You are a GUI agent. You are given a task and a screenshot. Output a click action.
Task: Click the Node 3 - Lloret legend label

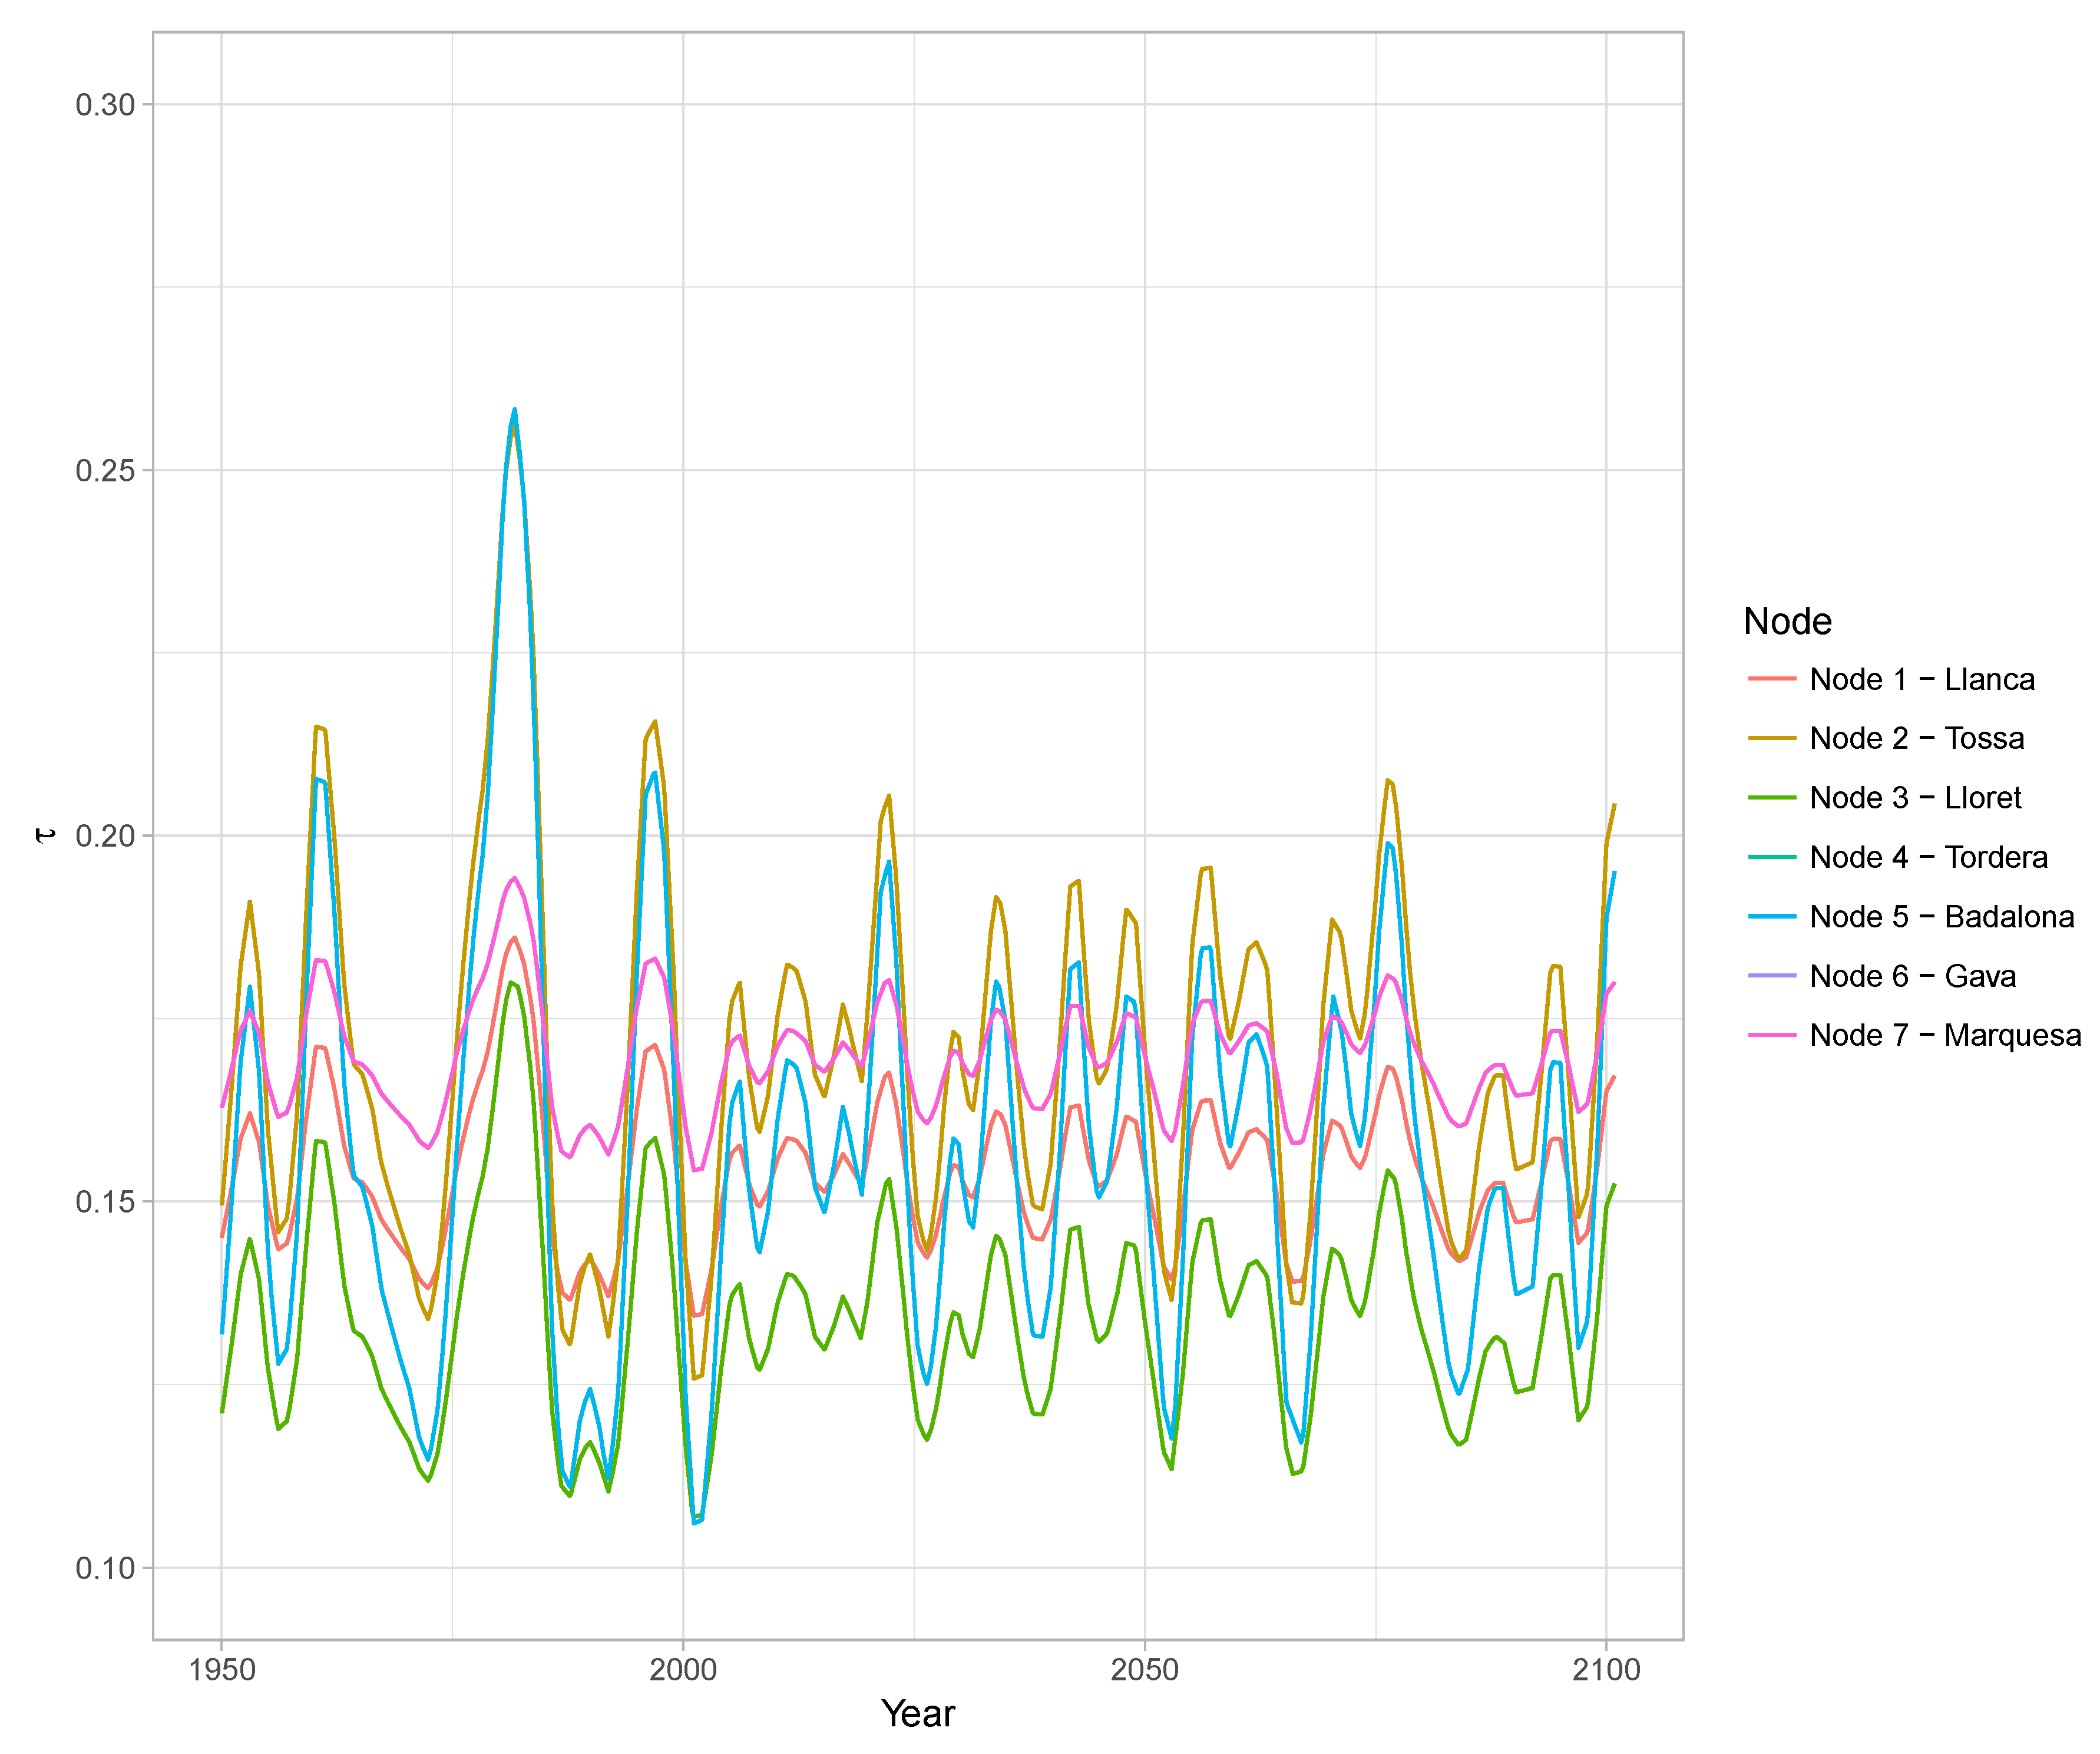(x=1915, y=797)
